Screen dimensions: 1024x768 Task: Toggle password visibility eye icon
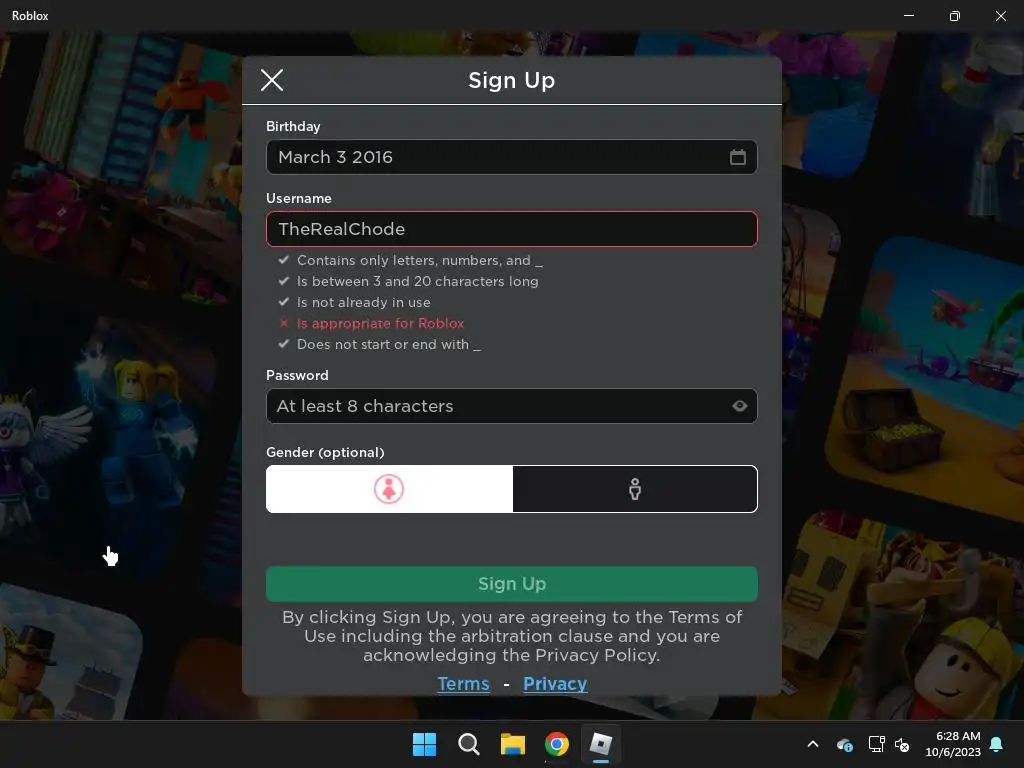tap(739, 406)
